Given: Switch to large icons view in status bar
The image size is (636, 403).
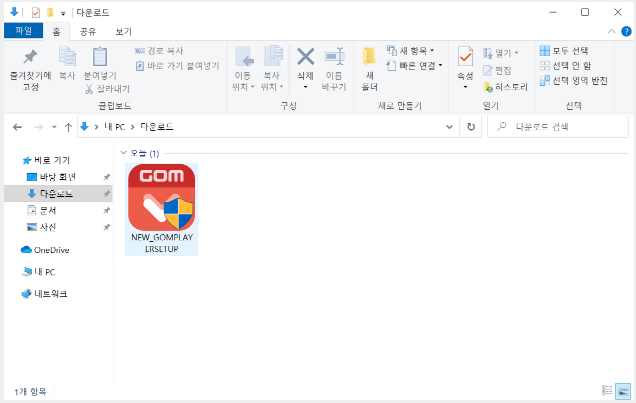Looking at the screenshot, I should [x=623, y=391].
